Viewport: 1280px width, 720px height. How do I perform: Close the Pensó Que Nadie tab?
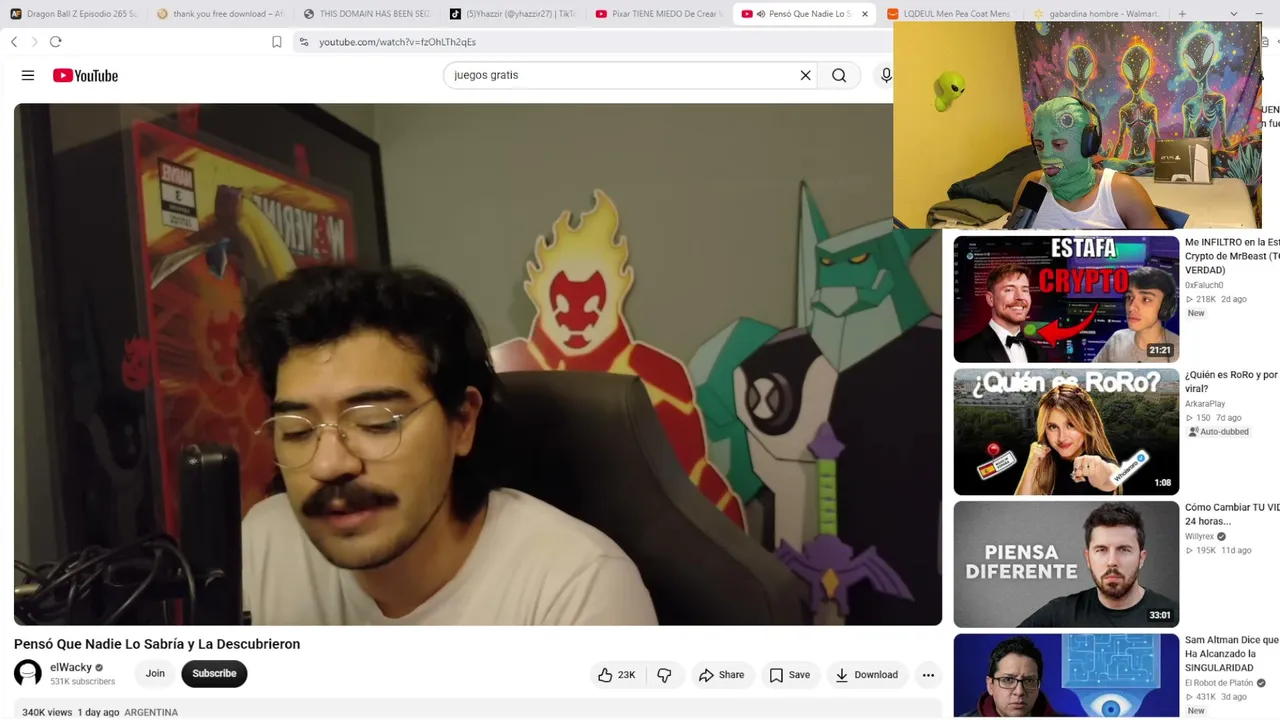point(865,14)
